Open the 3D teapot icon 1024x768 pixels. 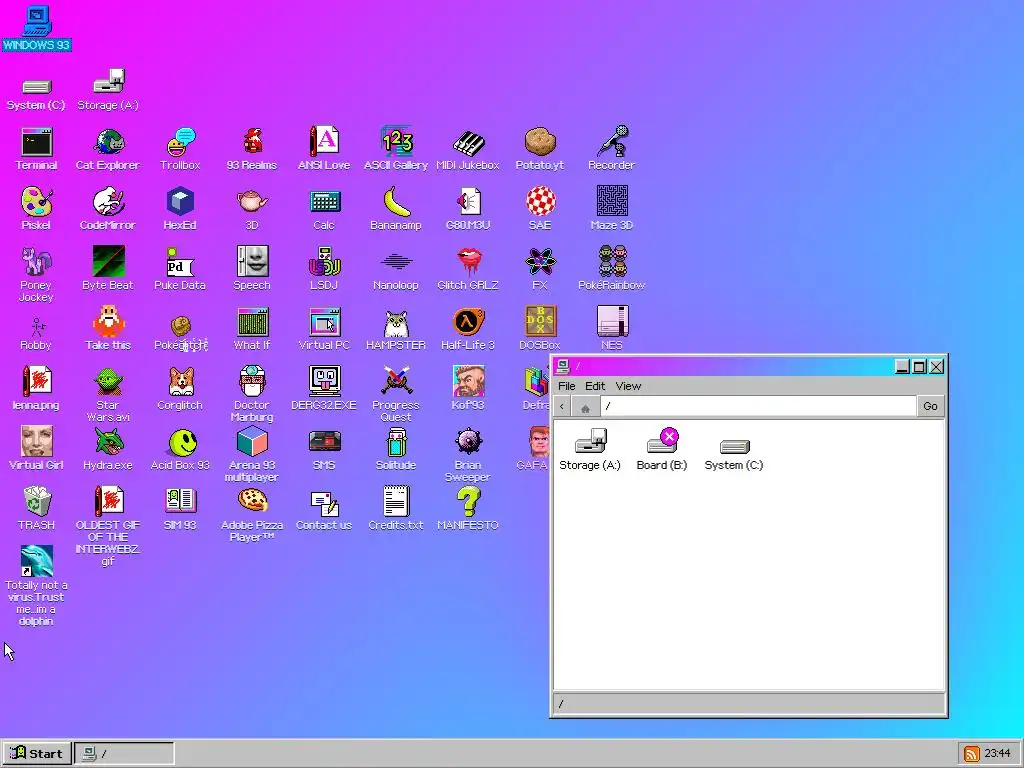(252, 209)
